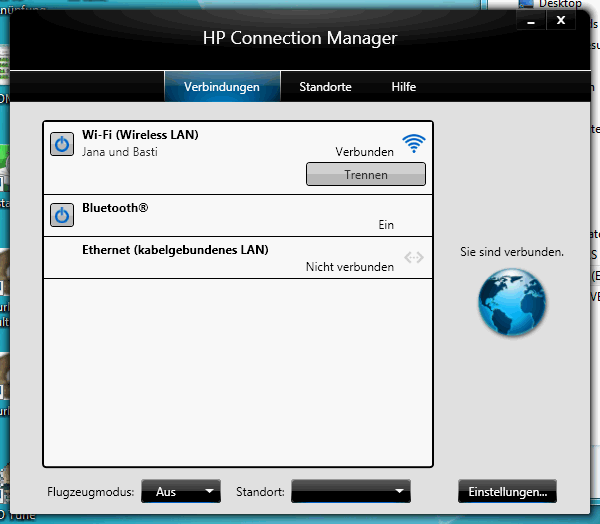
Task: Click the Standort label
Action: coord(260,492)
